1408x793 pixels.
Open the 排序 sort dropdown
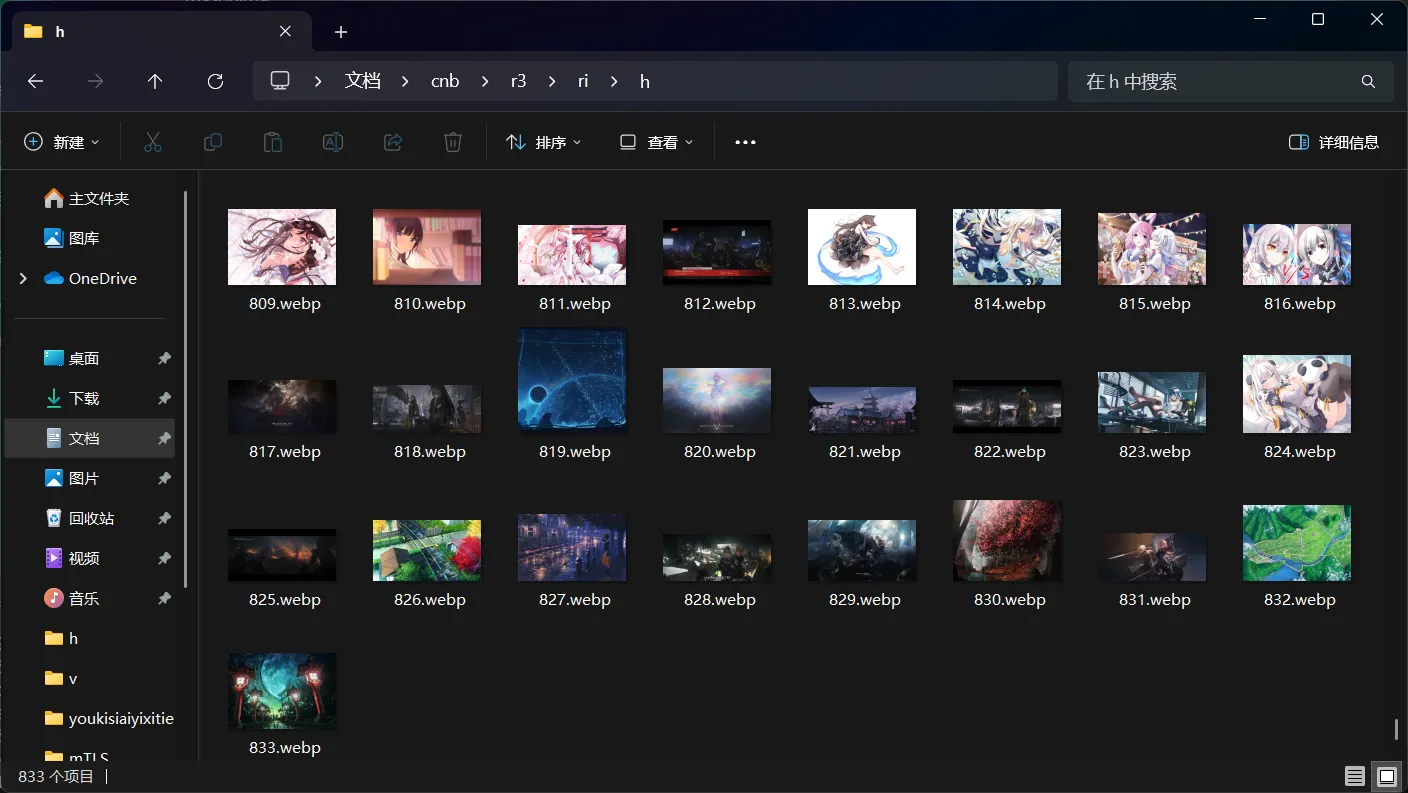544,142
